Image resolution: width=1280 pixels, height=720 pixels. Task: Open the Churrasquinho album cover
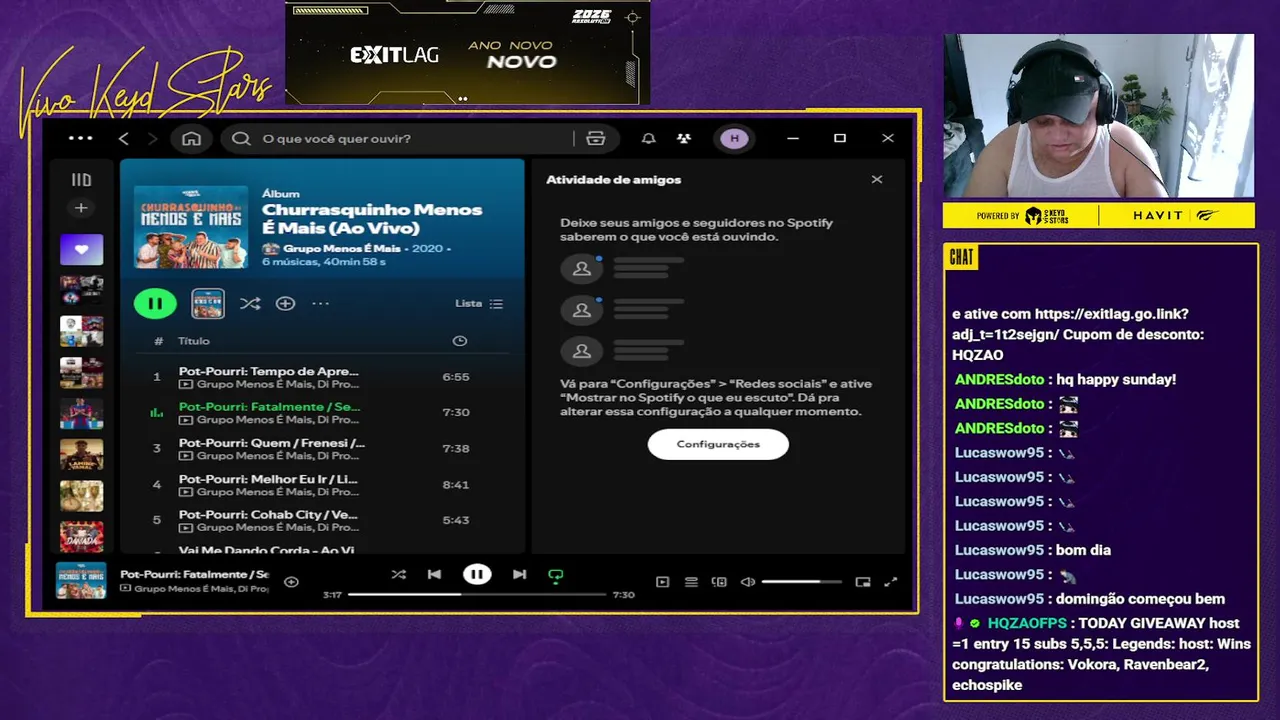(191, 227)
